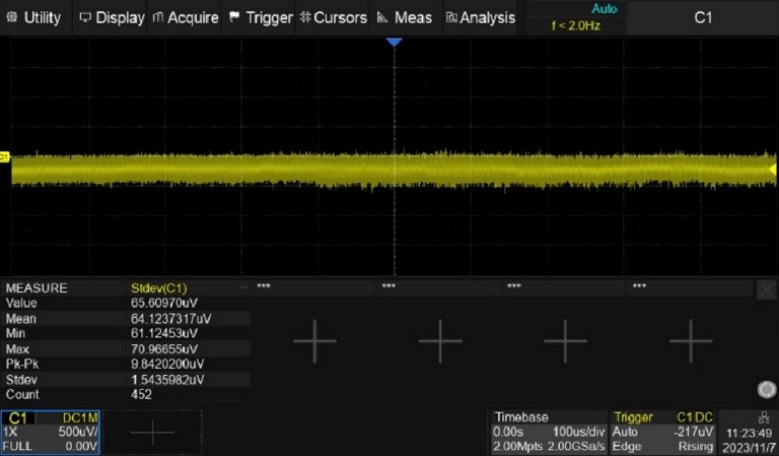Image resolution: width=779 pixels, height=456 pixels.
Task: Open the Cursors menu
Action: pos(333,18)
